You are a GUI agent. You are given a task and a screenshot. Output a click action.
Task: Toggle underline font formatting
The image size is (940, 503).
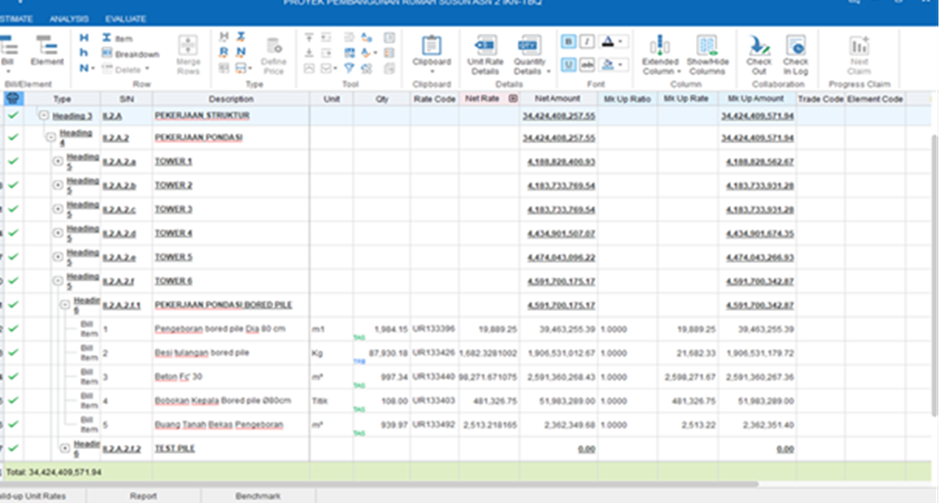(568, 65)
